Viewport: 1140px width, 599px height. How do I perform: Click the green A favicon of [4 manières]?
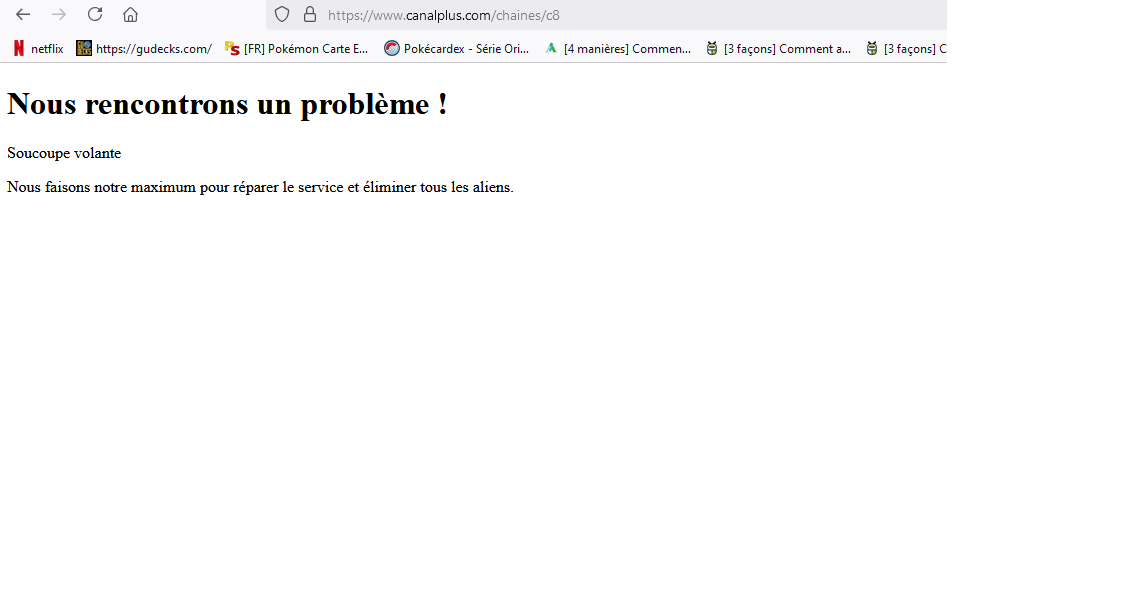pyautogui.click(x=551, y=48)
